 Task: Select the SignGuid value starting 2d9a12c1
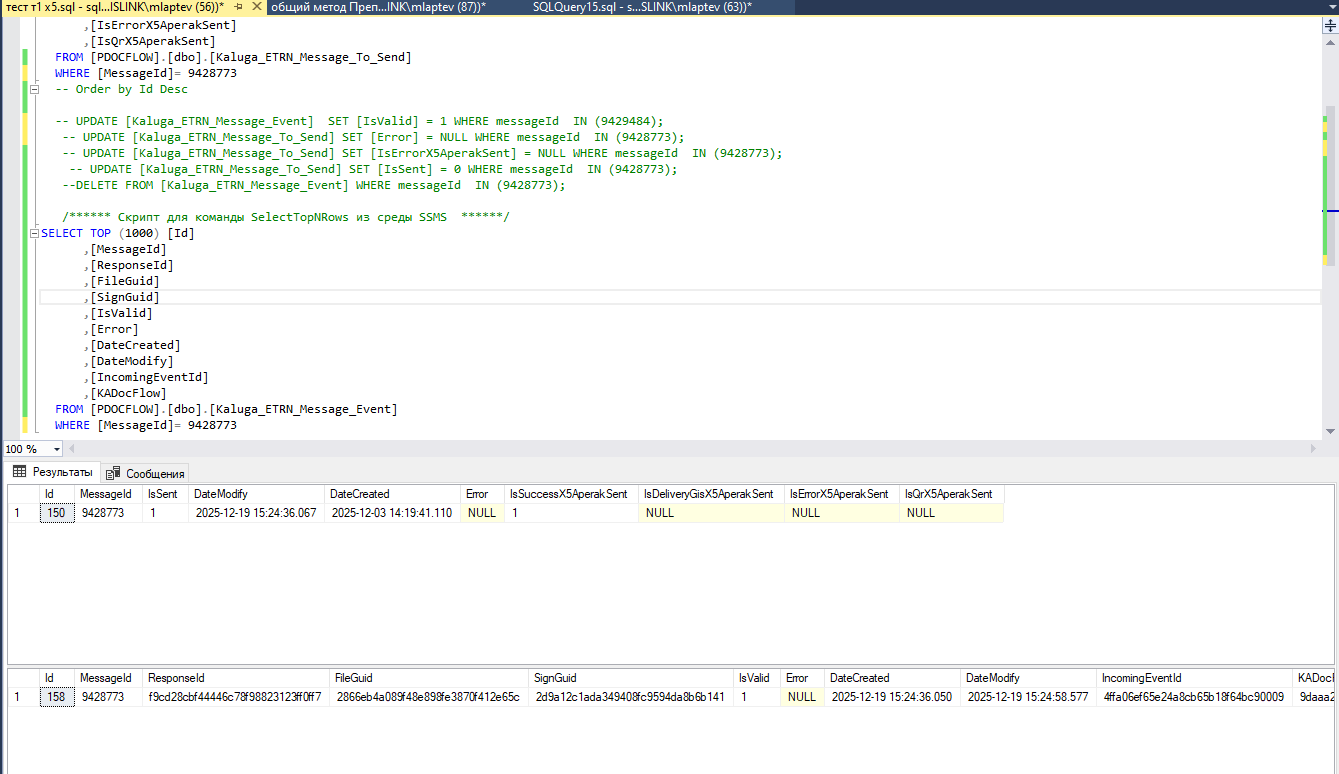632,697
